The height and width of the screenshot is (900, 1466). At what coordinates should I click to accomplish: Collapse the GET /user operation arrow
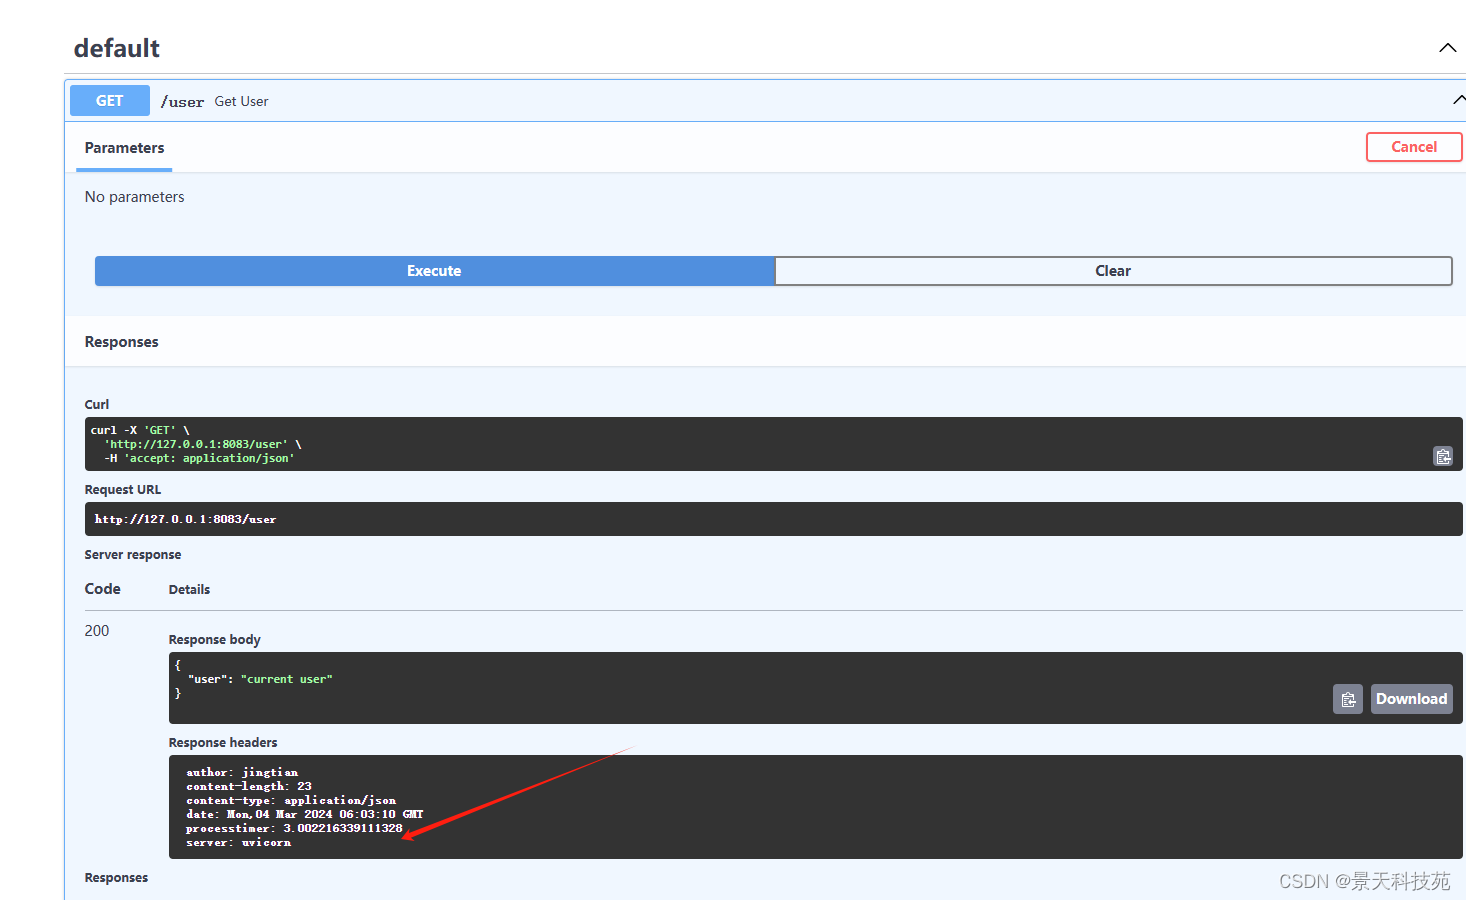click(1459, 99)
